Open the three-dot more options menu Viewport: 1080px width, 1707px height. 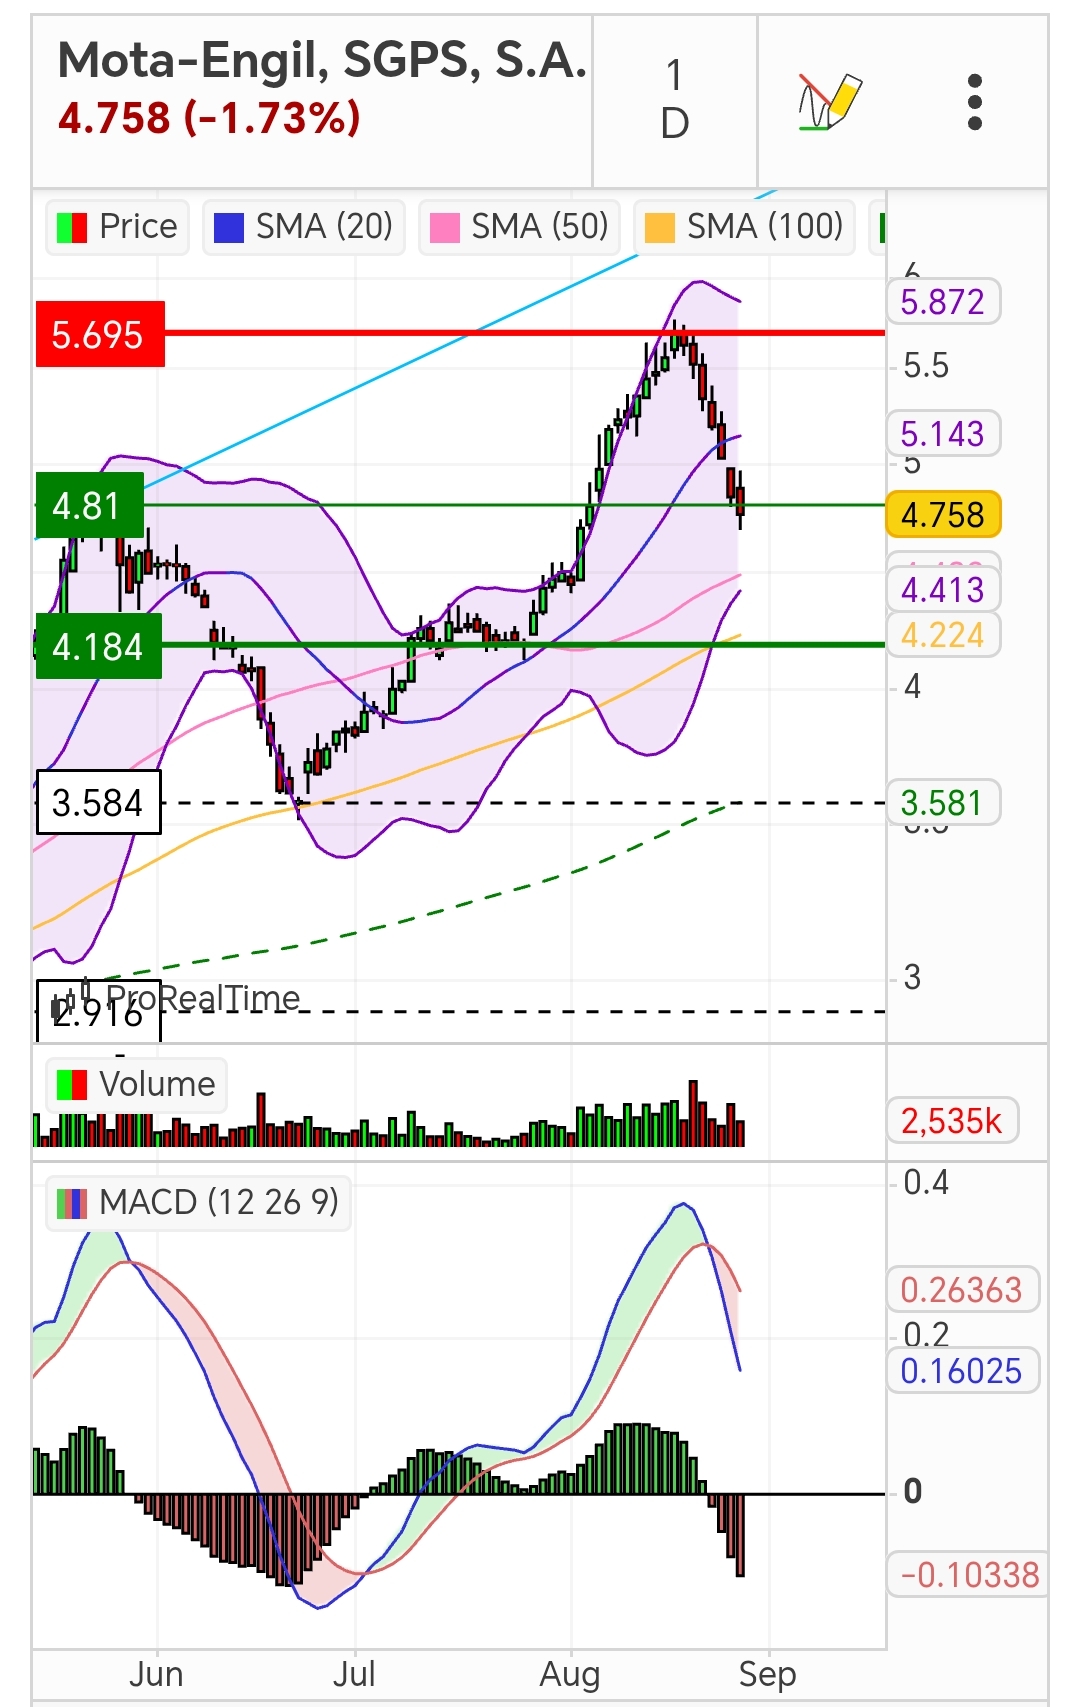[x=975, y=101]
